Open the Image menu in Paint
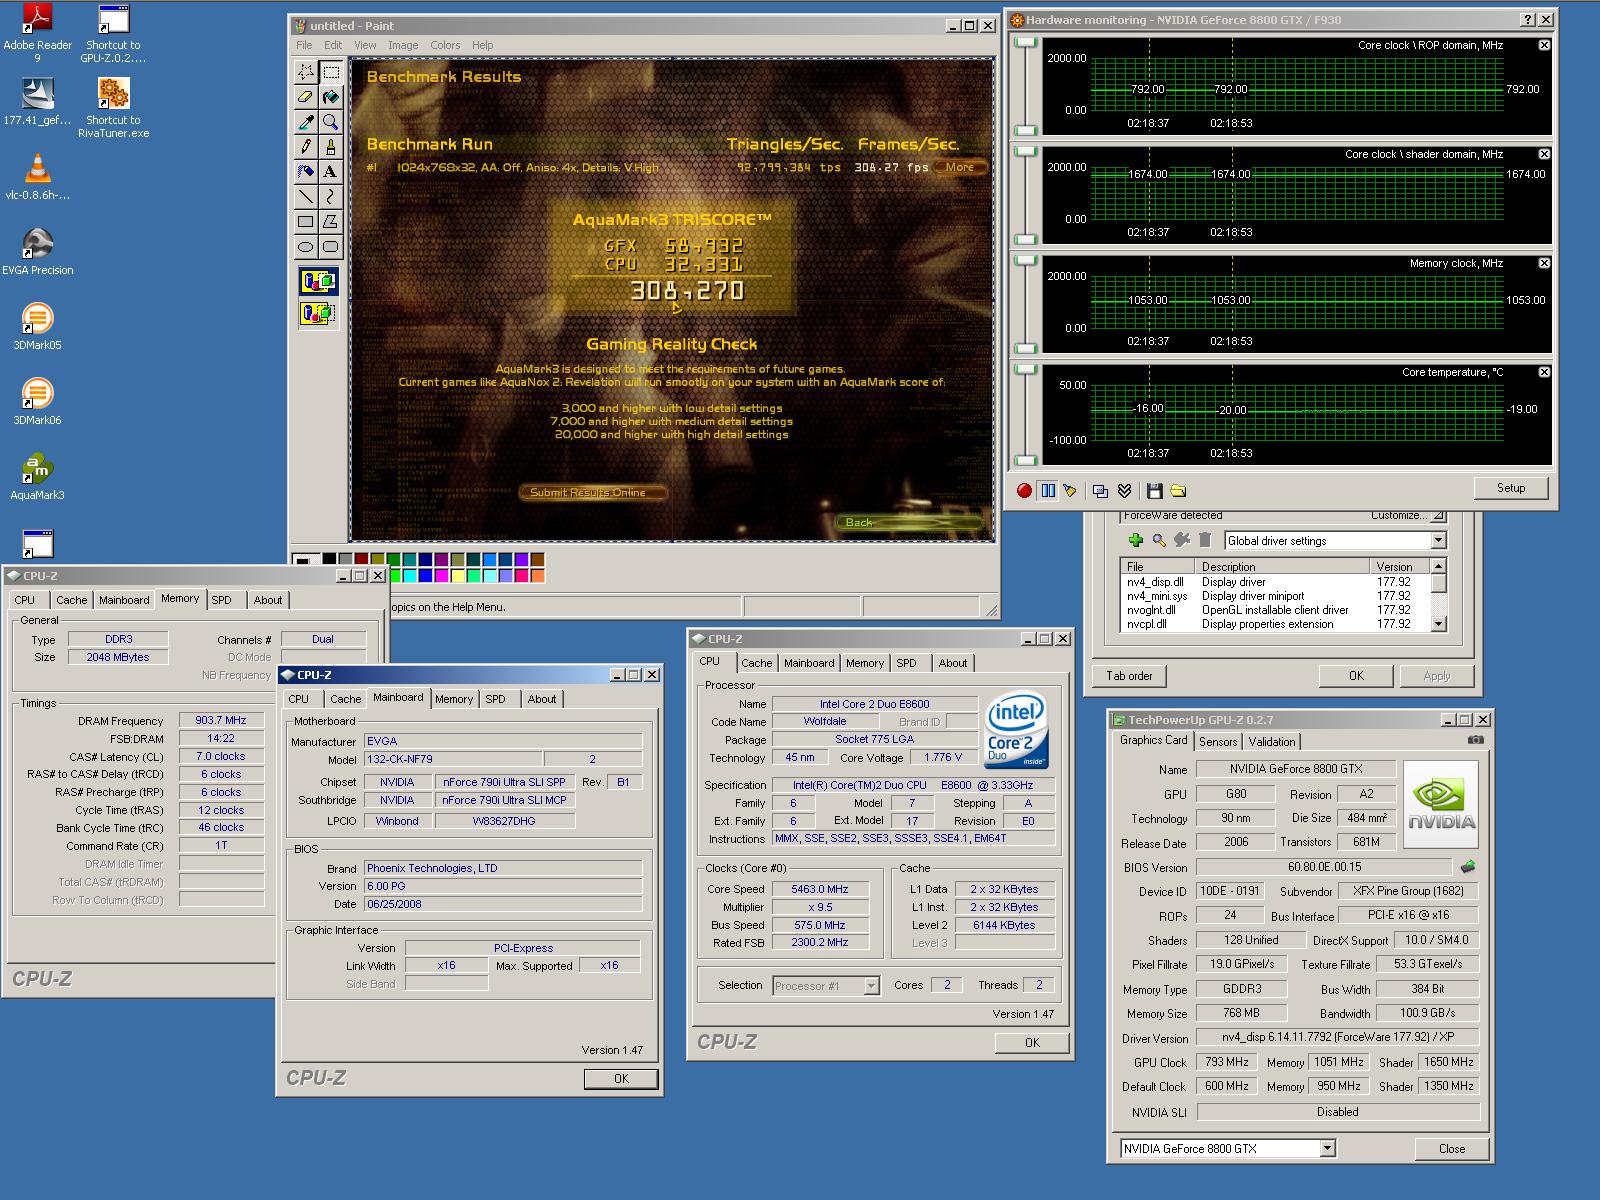The image size is (1600, 1200). pyautogui.click(x=403, y=45)
